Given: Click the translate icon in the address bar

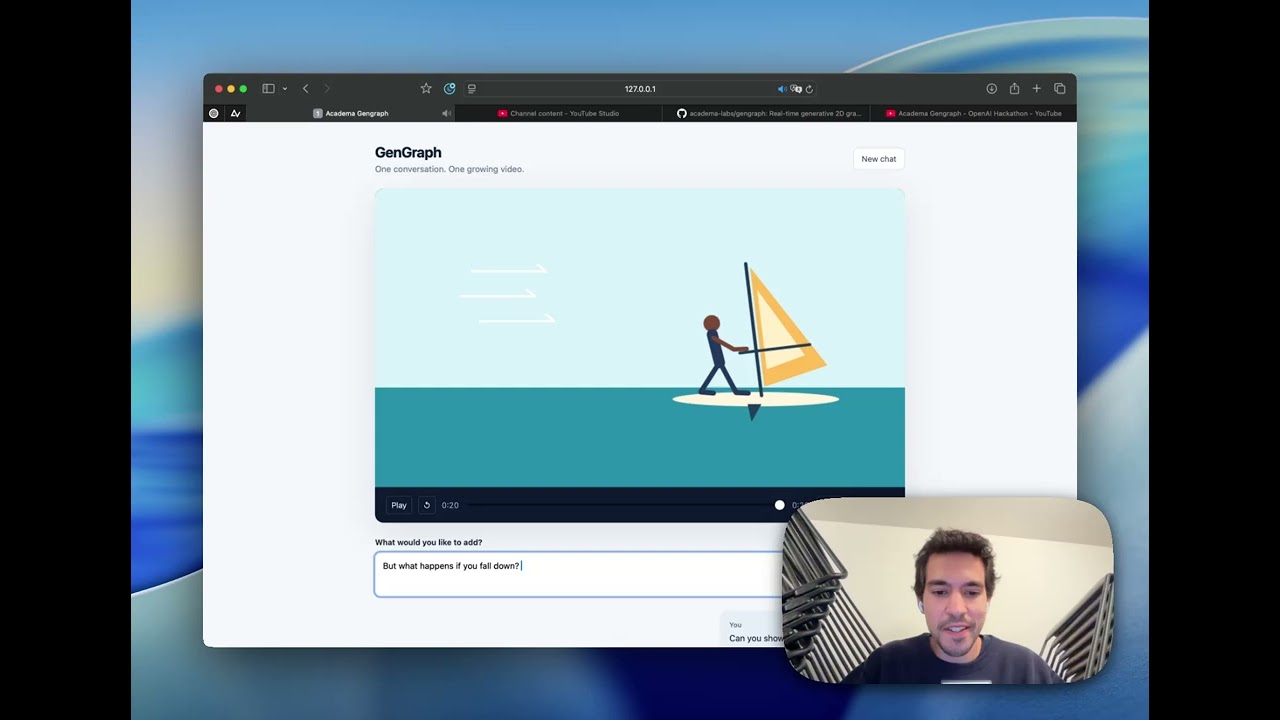Looking at the screenshot, I should (796, 89).
